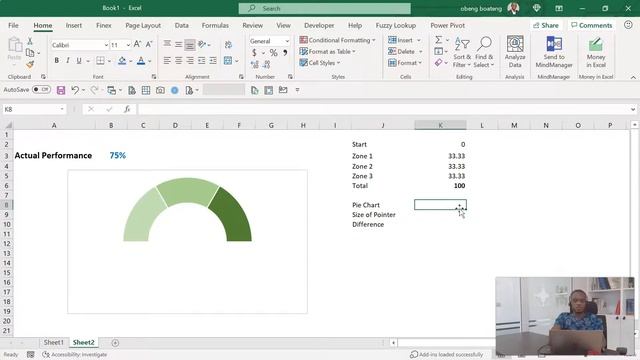
Task: Increase font size with large A icon
Action: click(x=137, y=44)
